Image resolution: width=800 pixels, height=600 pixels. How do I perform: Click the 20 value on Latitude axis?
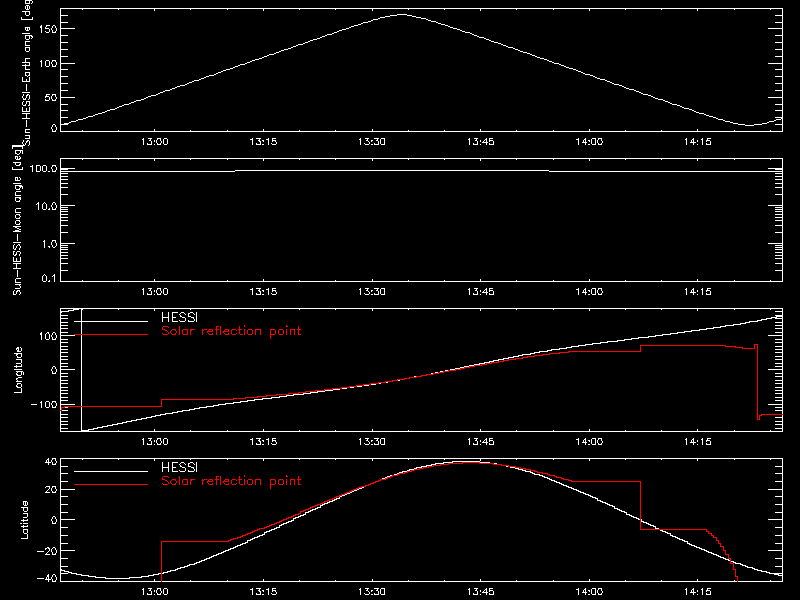(x=51, y=490)
